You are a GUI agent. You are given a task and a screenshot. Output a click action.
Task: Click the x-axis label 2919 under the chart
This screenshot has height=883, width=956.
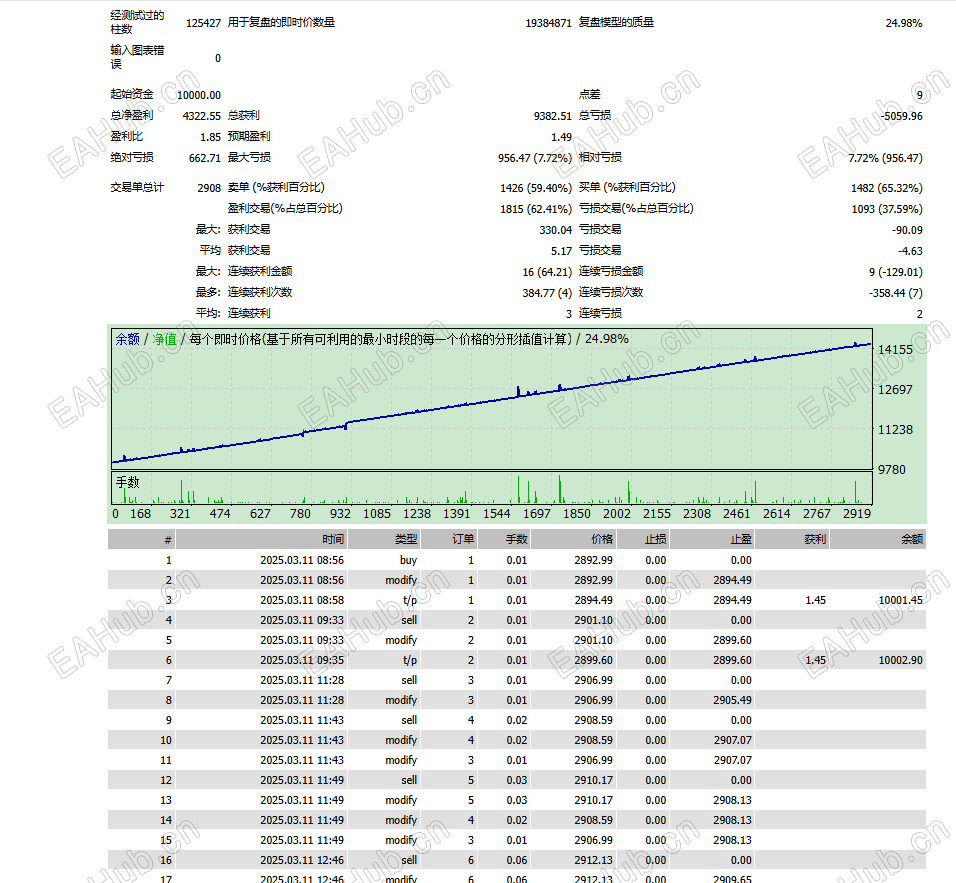[857, 513]
